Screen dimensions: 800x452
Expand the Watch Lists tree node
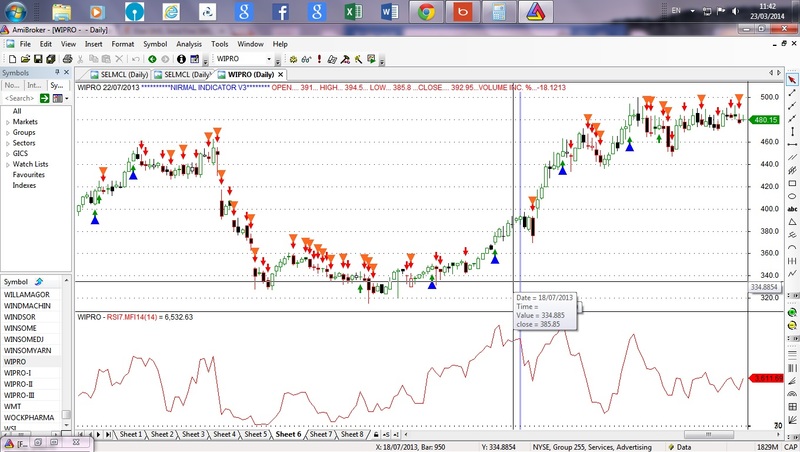click(8, 165)
